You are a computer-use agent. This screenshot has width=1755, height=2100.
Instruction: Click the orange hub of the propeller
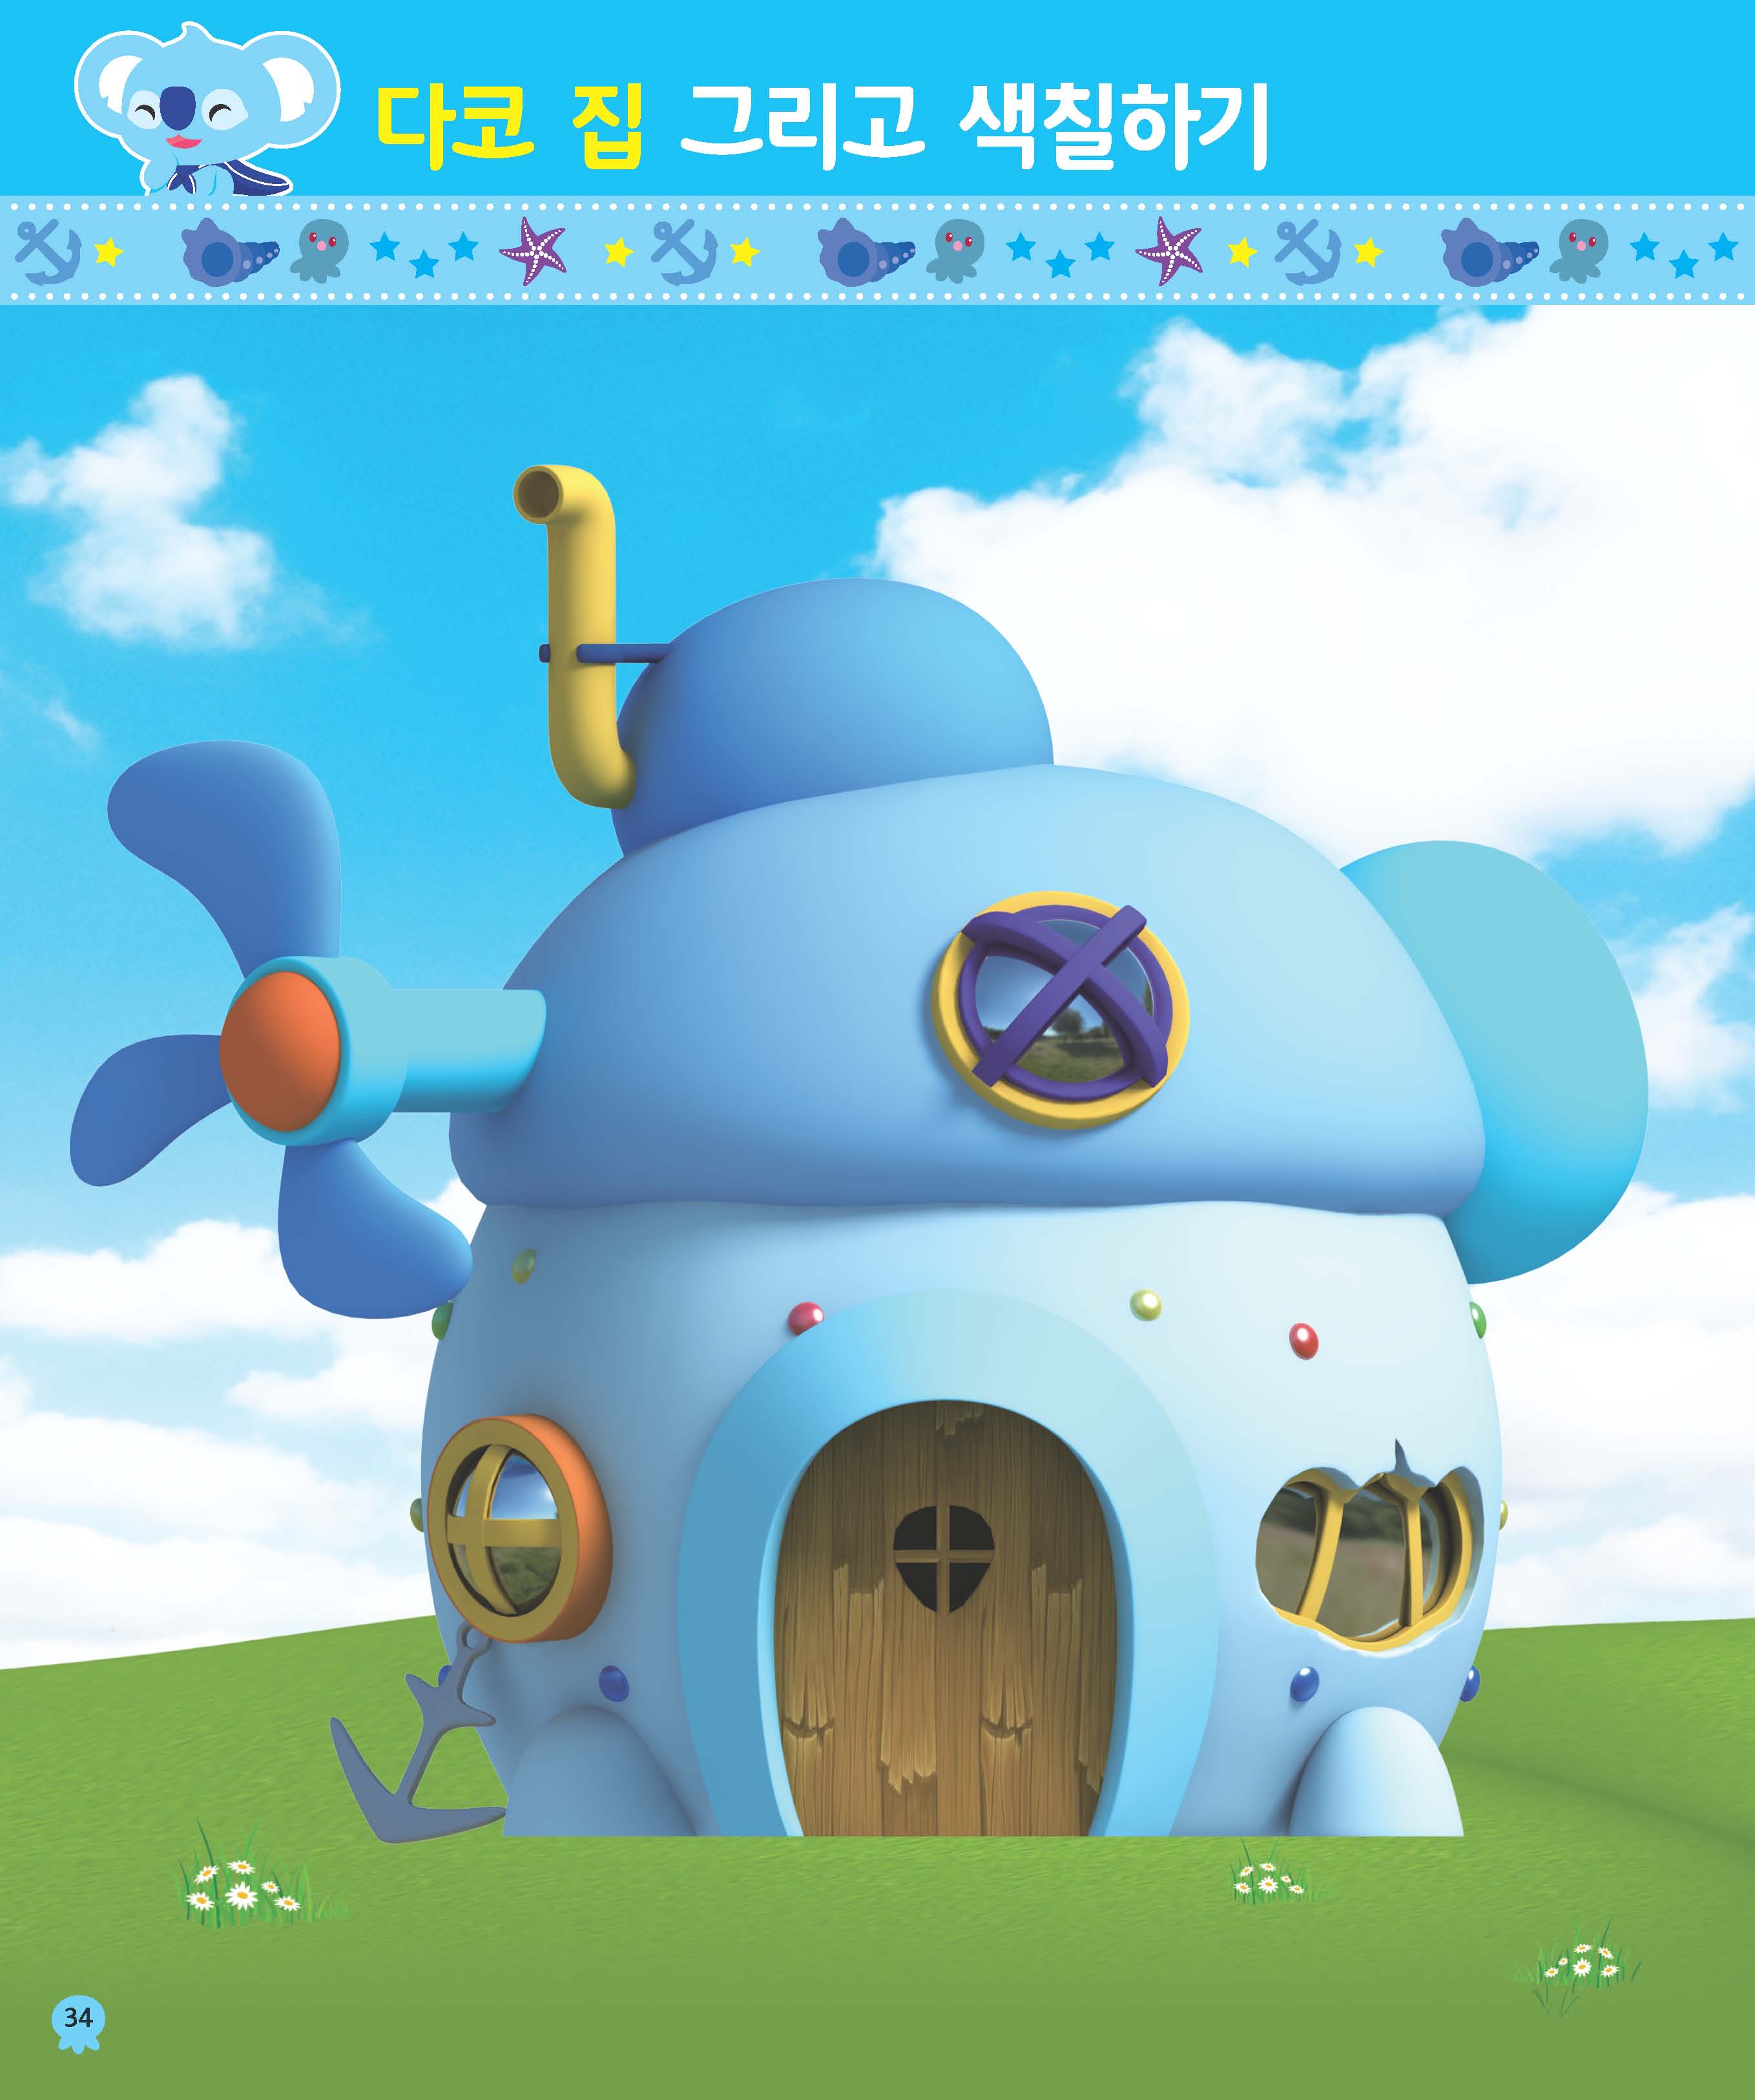[x=281, y=1051]
